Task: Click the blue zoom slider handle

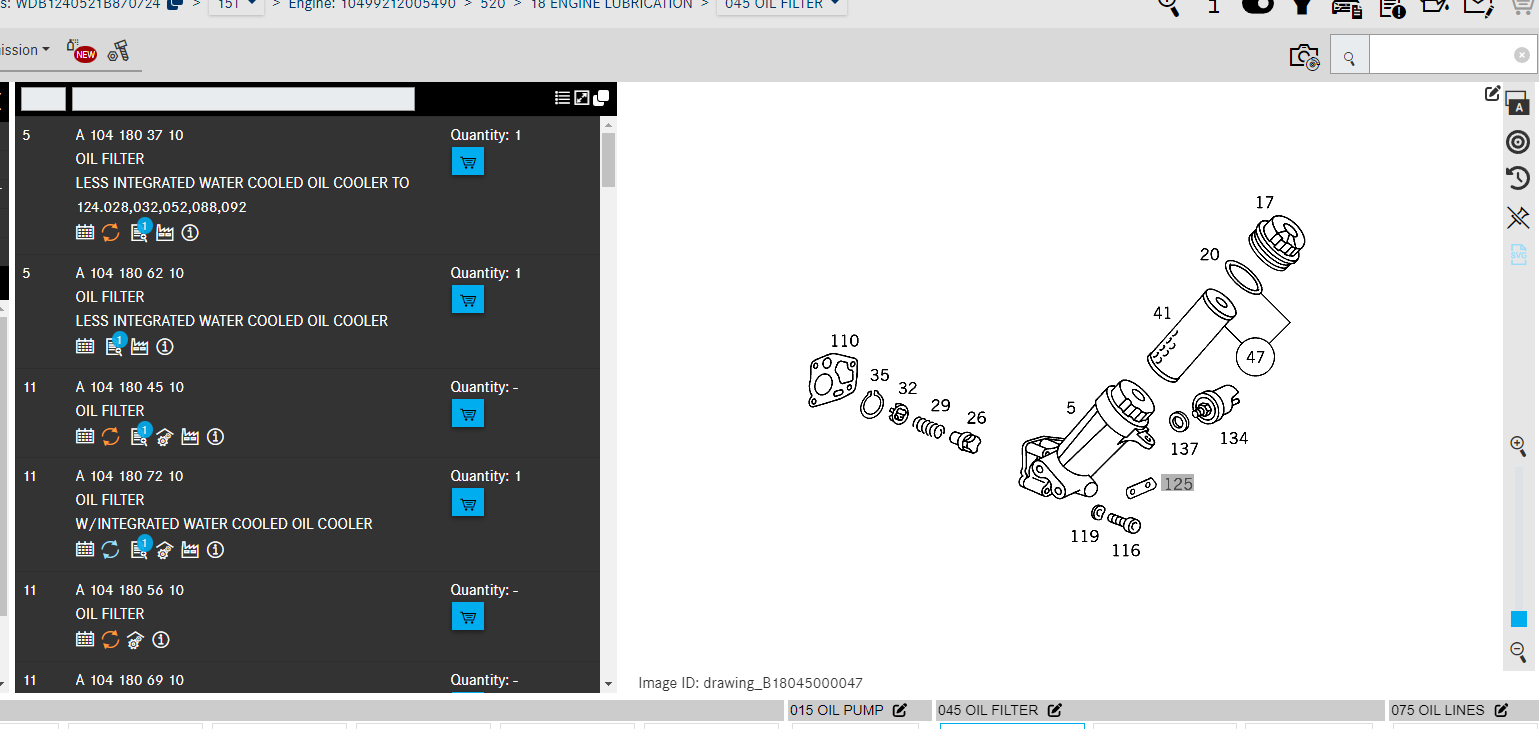Action: pos(1518,619)
